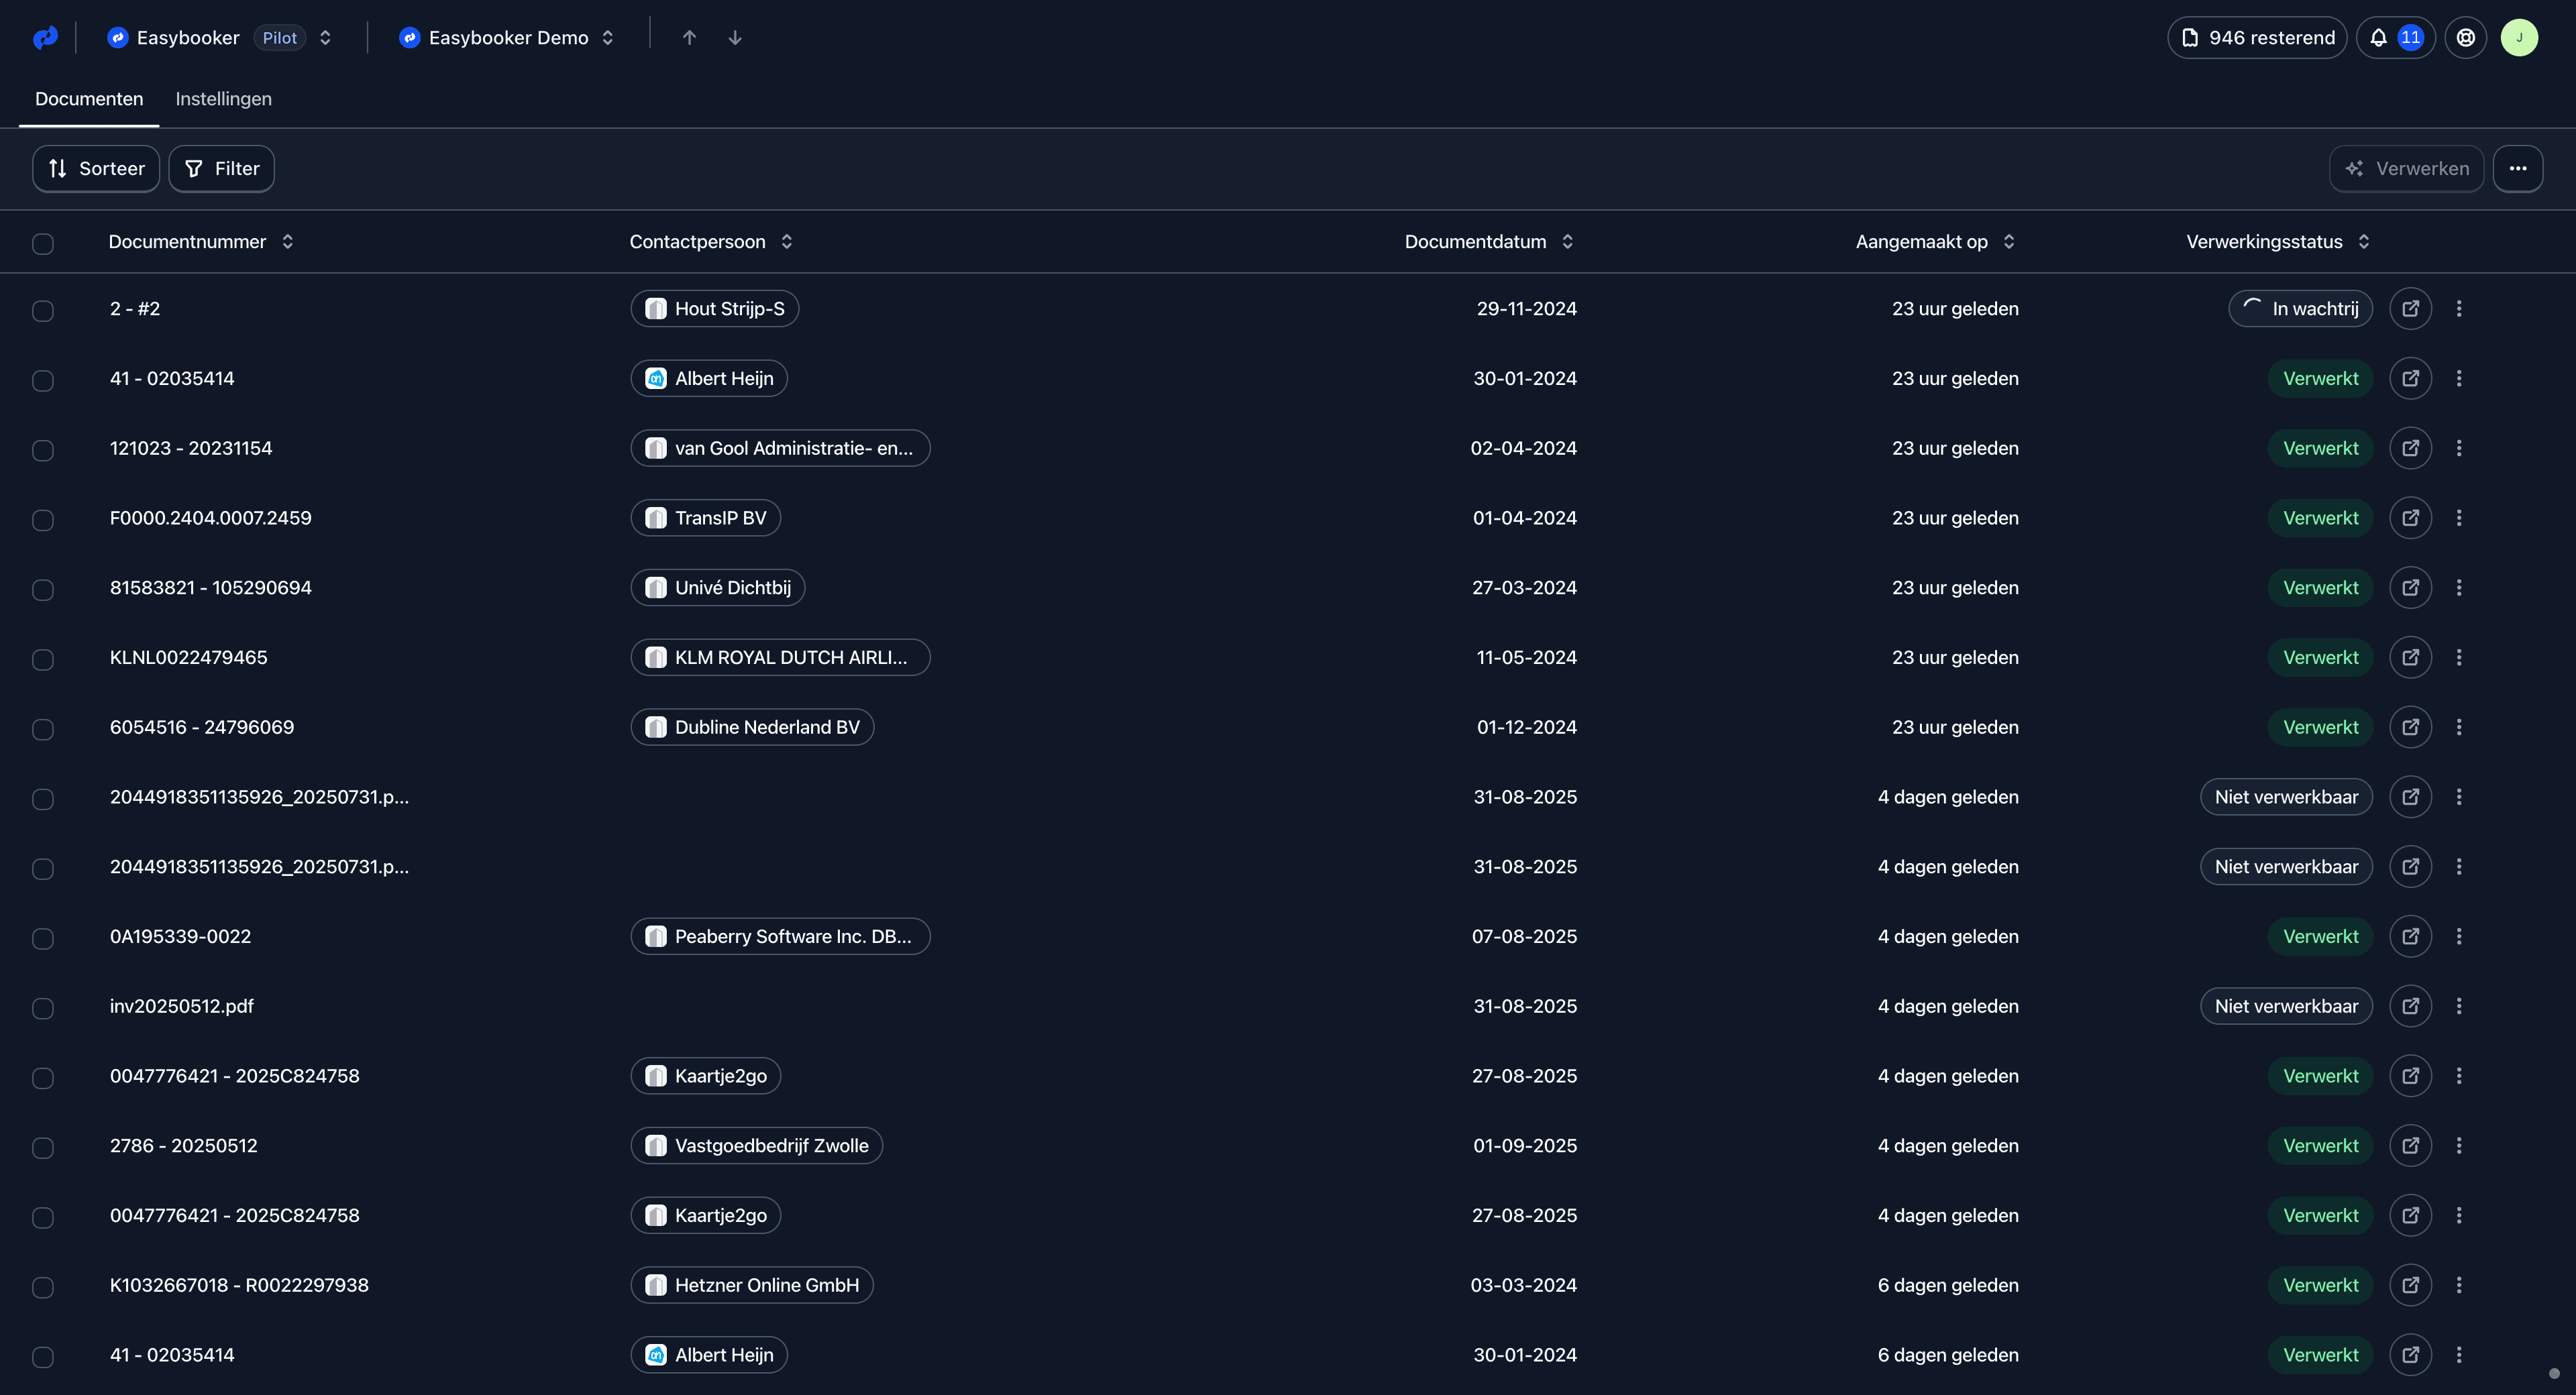Navigate to the previous item using the up arrow
2576x1395 pixels.
click(689, 38)
